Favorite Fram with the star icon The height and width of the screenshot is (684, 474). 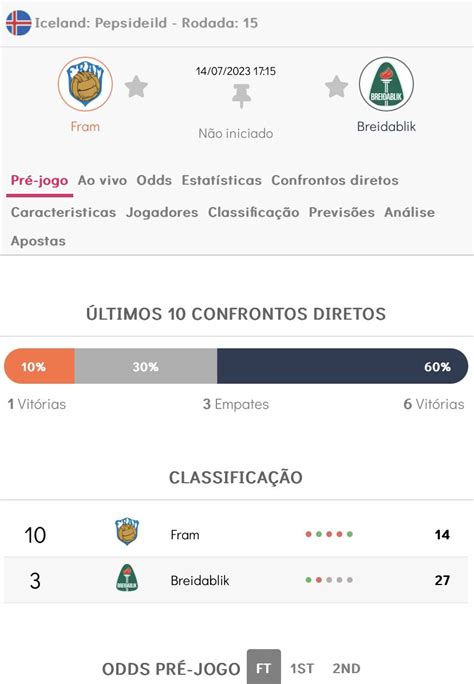coord(136,86)
